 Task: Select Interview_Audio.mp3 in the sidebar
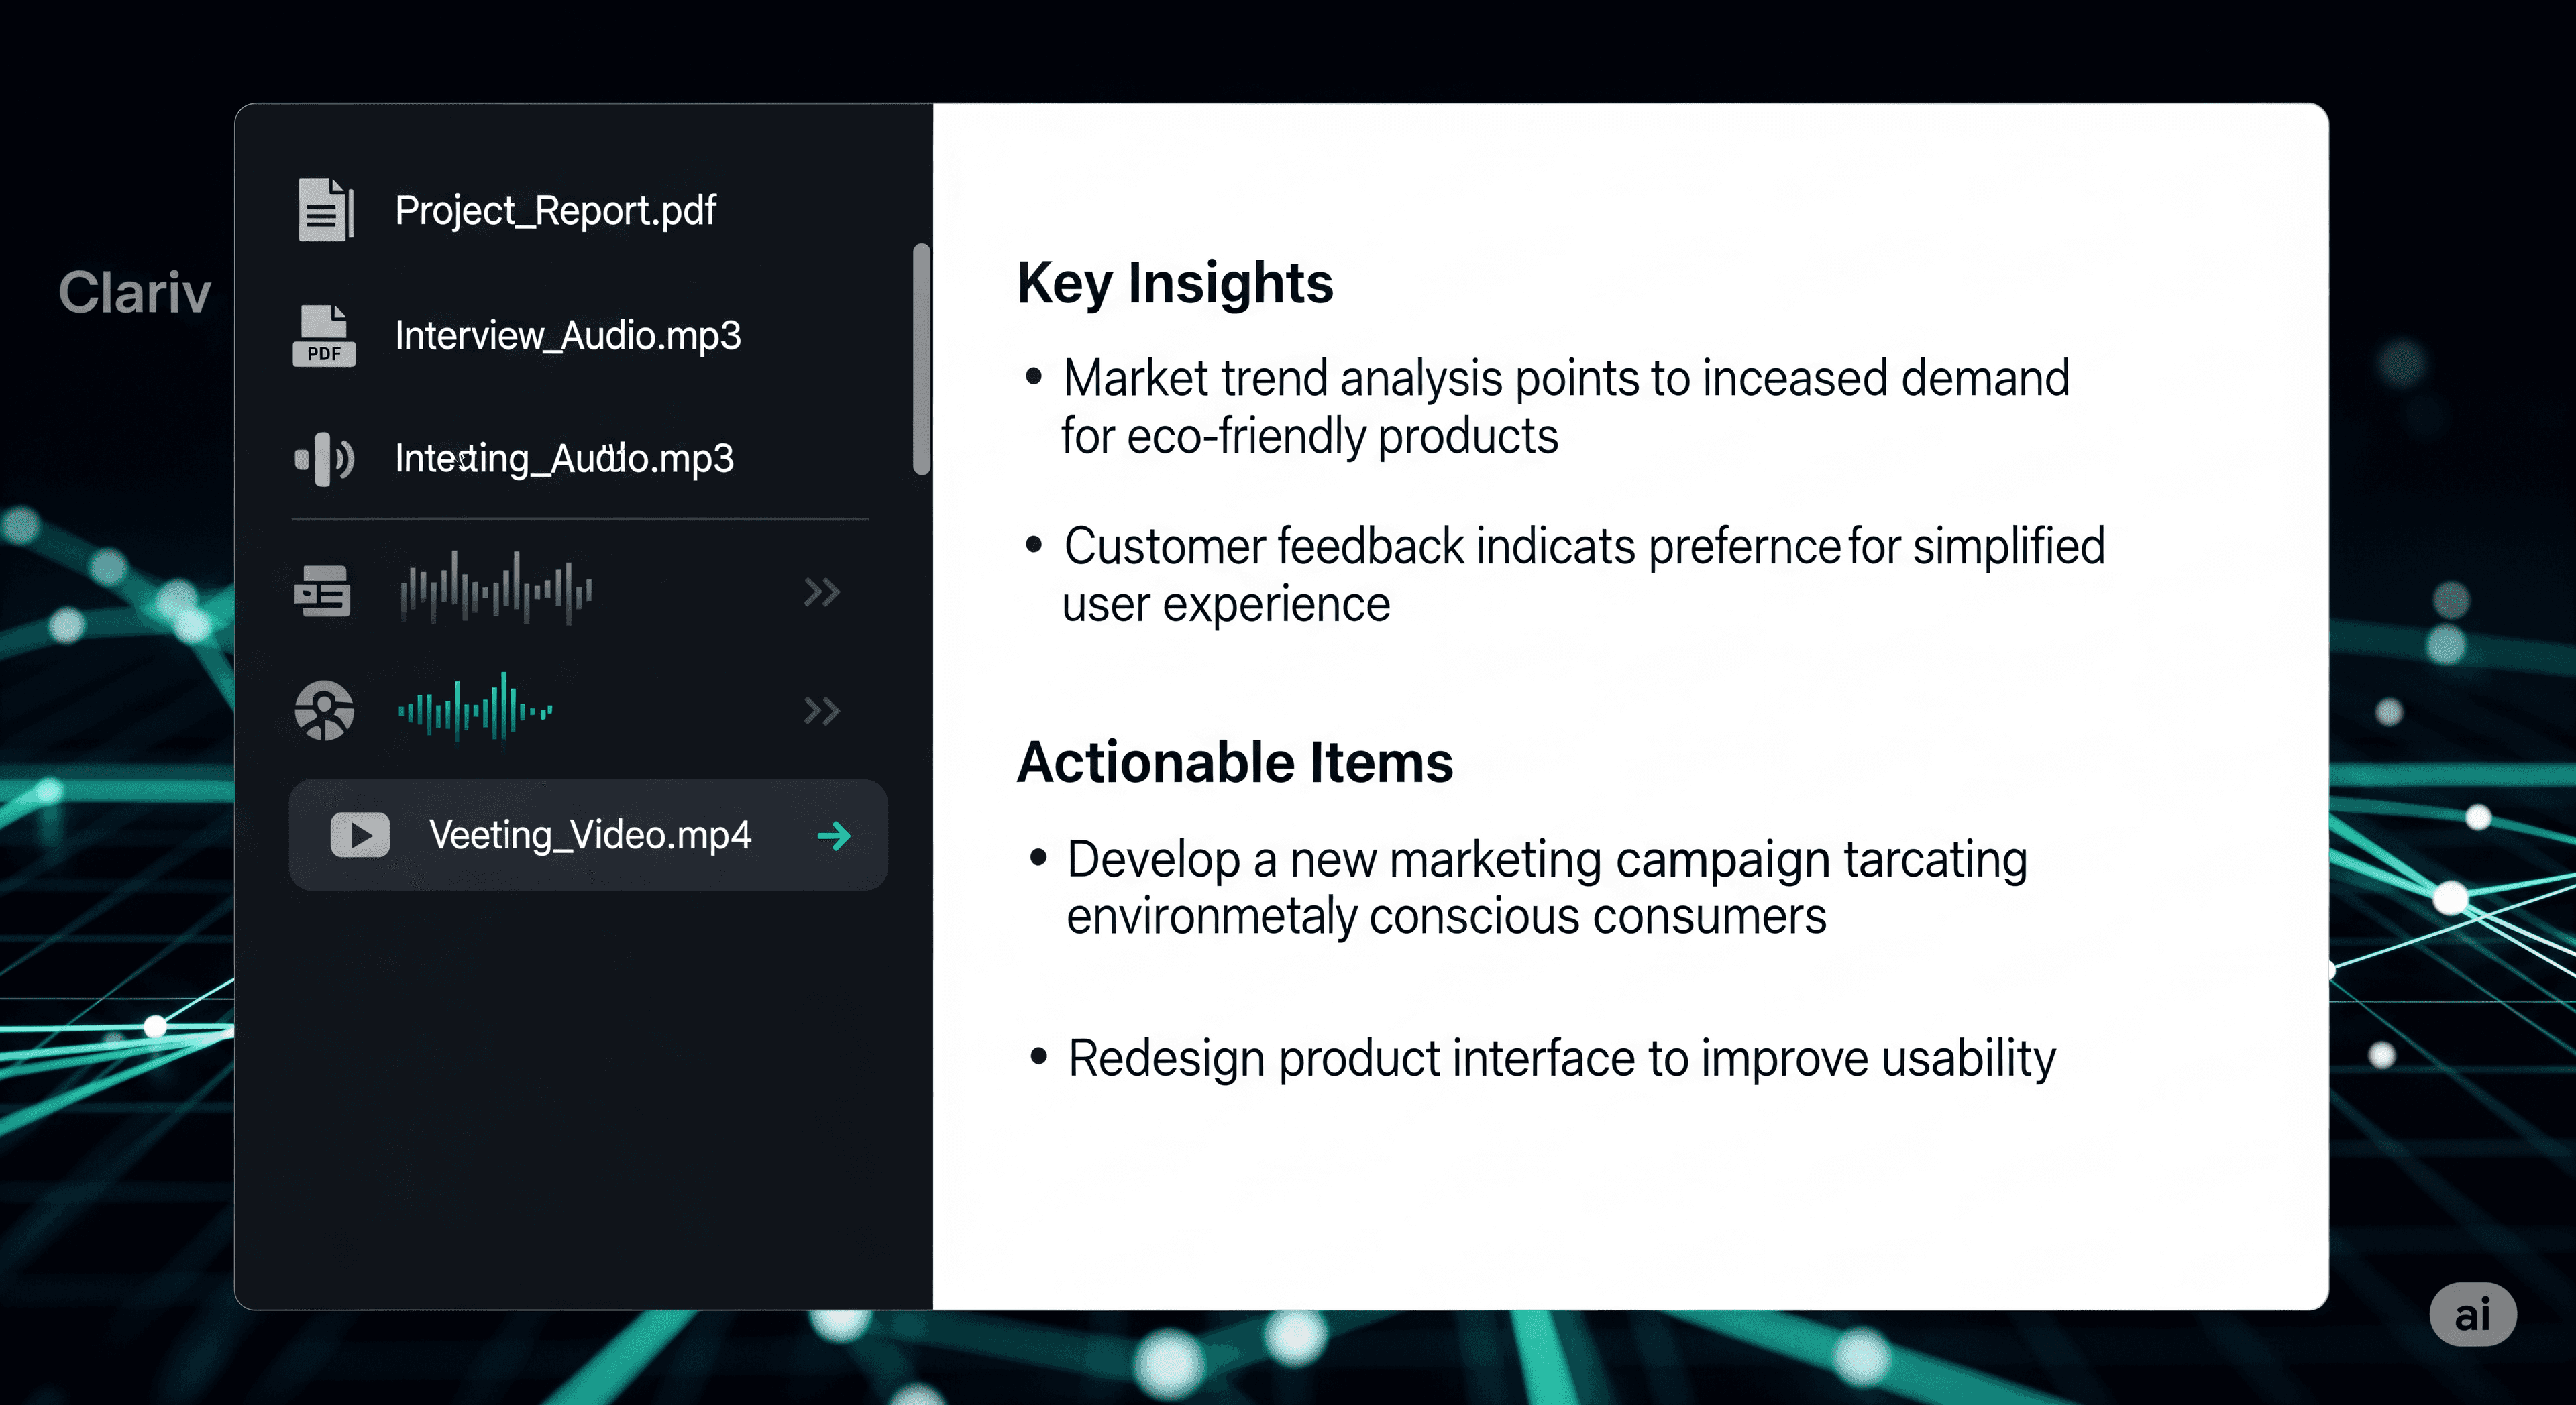tap(567, 336)
